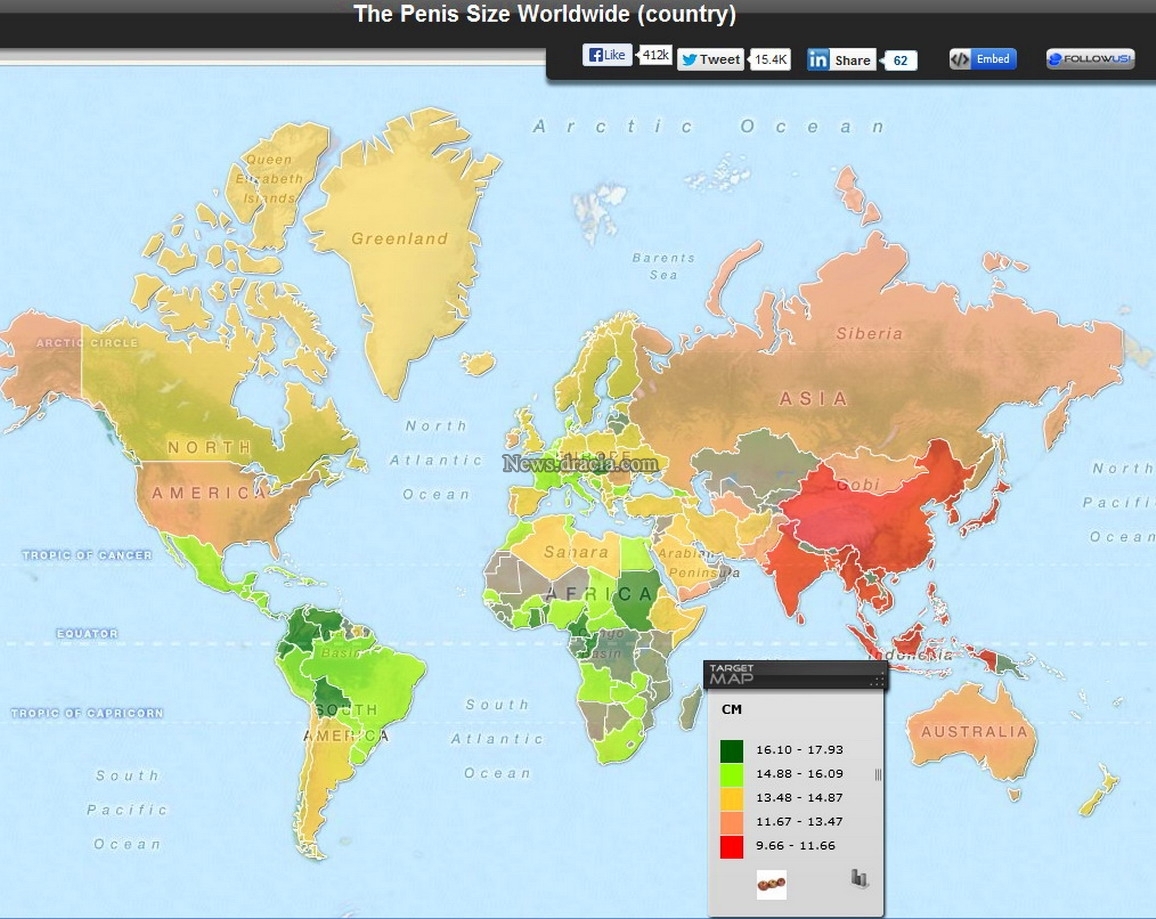
Task: Select the dark green 16.10 - 17.93 swatch
Action: [x=731, y=750]
